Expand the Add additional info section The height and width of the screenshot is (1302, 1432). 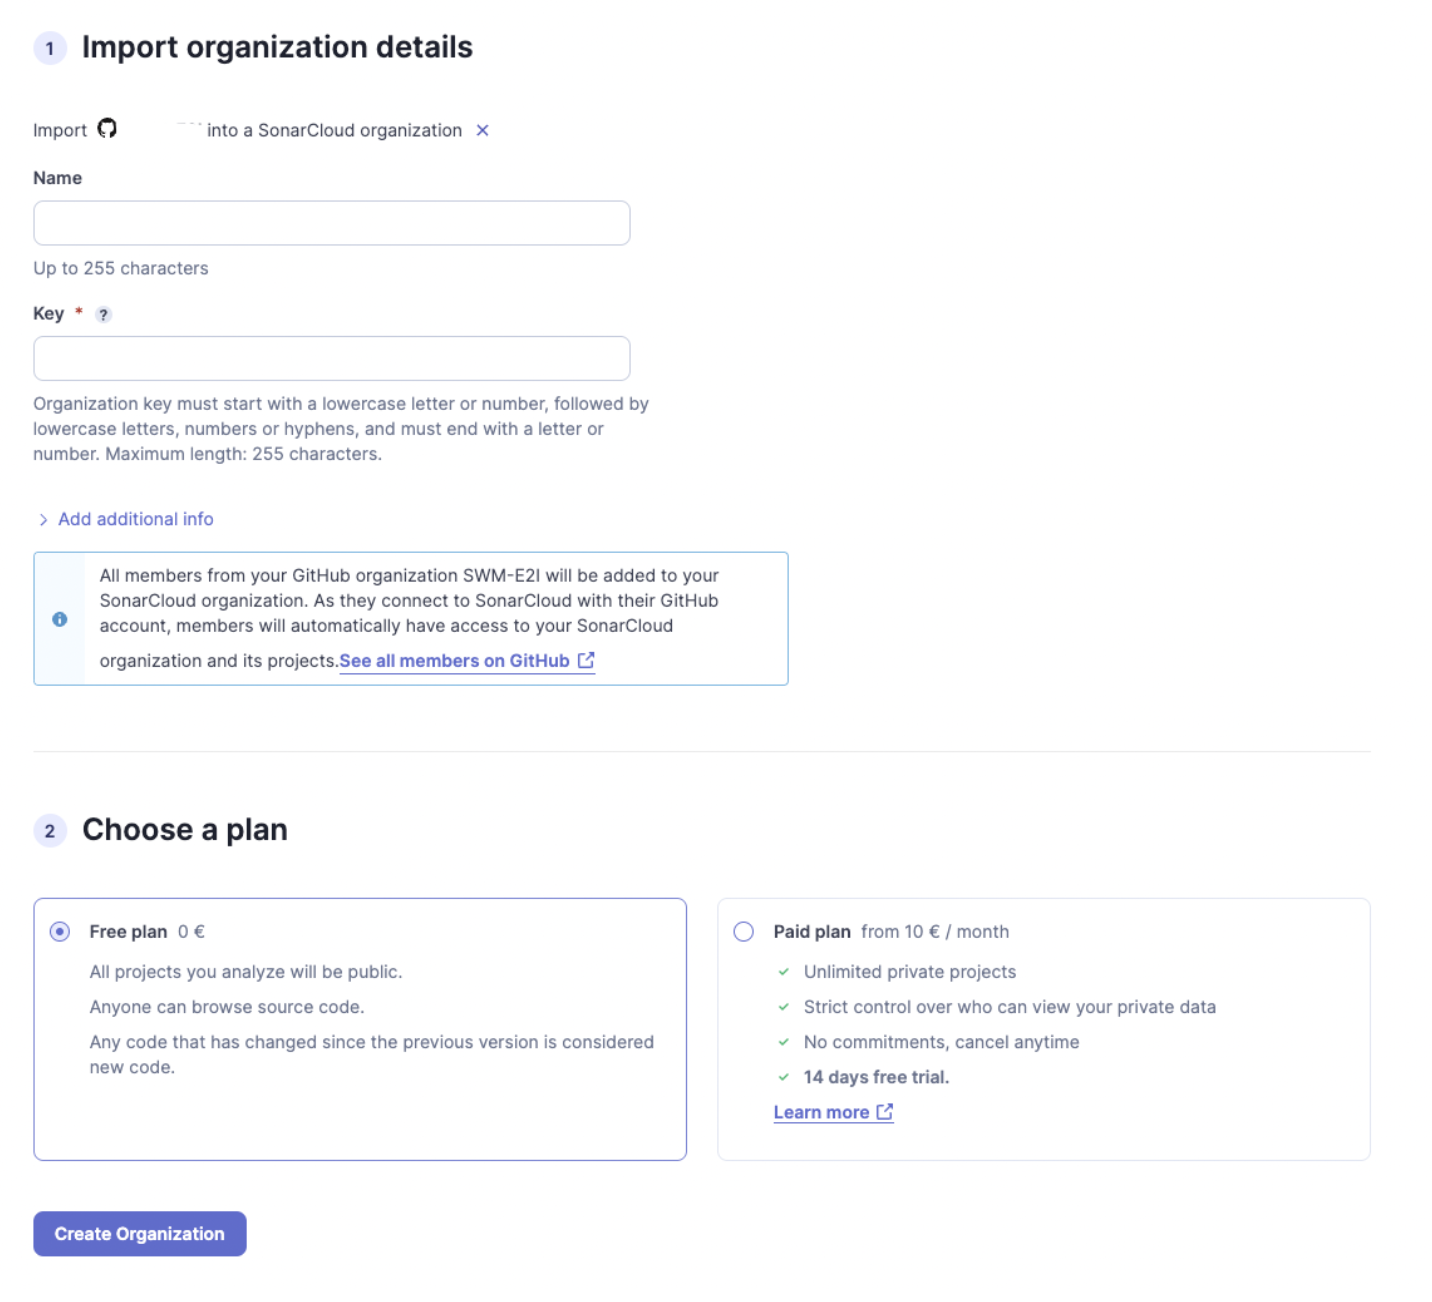(135, 519)
